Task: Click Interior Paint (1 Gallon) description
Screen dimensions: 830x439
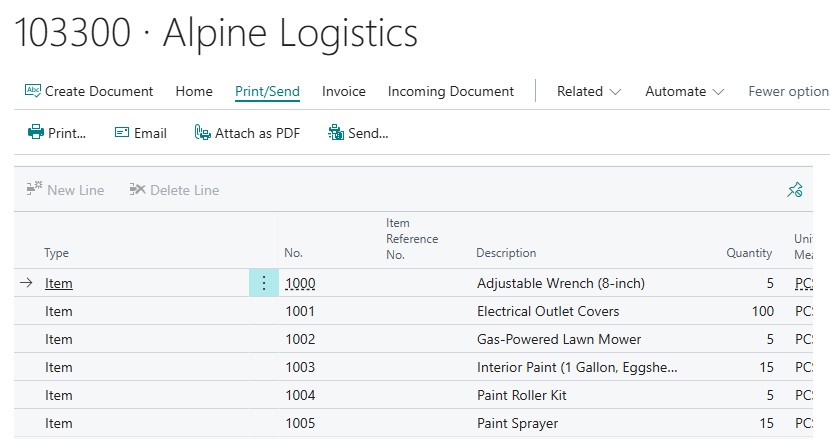Action: click(577, 368)
